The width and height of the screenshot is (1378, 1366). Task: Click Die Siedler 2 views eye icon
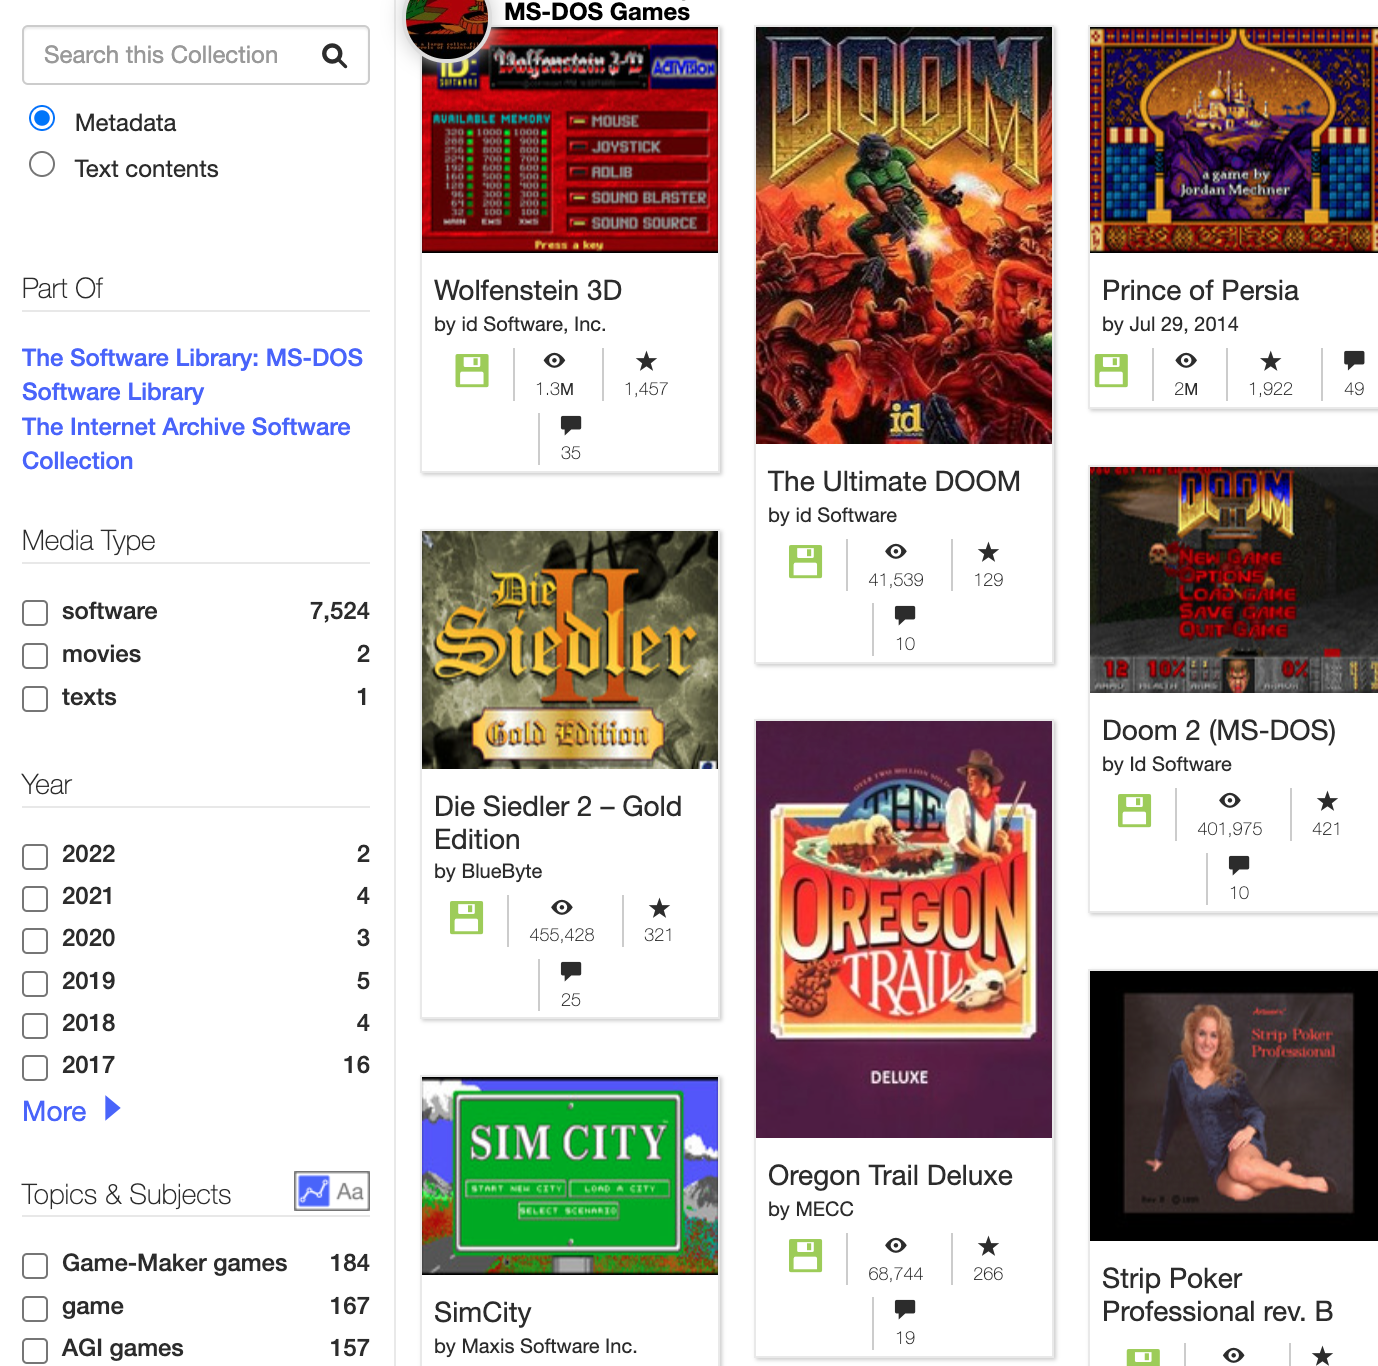562,907
